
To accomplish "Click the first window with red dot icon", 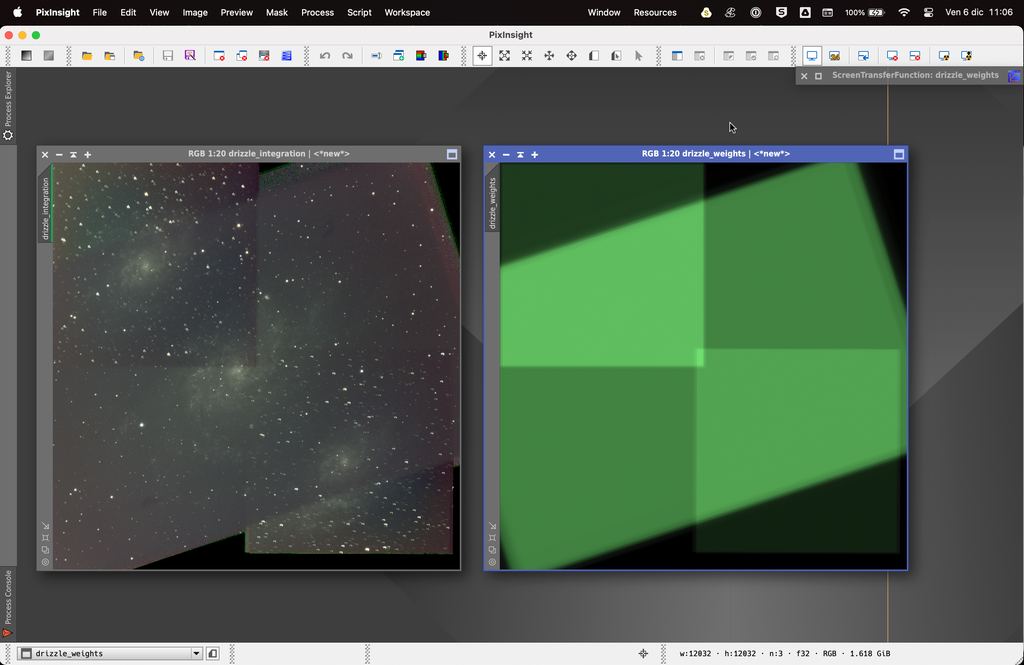I will pyautogui.click(x=219, y=56).
